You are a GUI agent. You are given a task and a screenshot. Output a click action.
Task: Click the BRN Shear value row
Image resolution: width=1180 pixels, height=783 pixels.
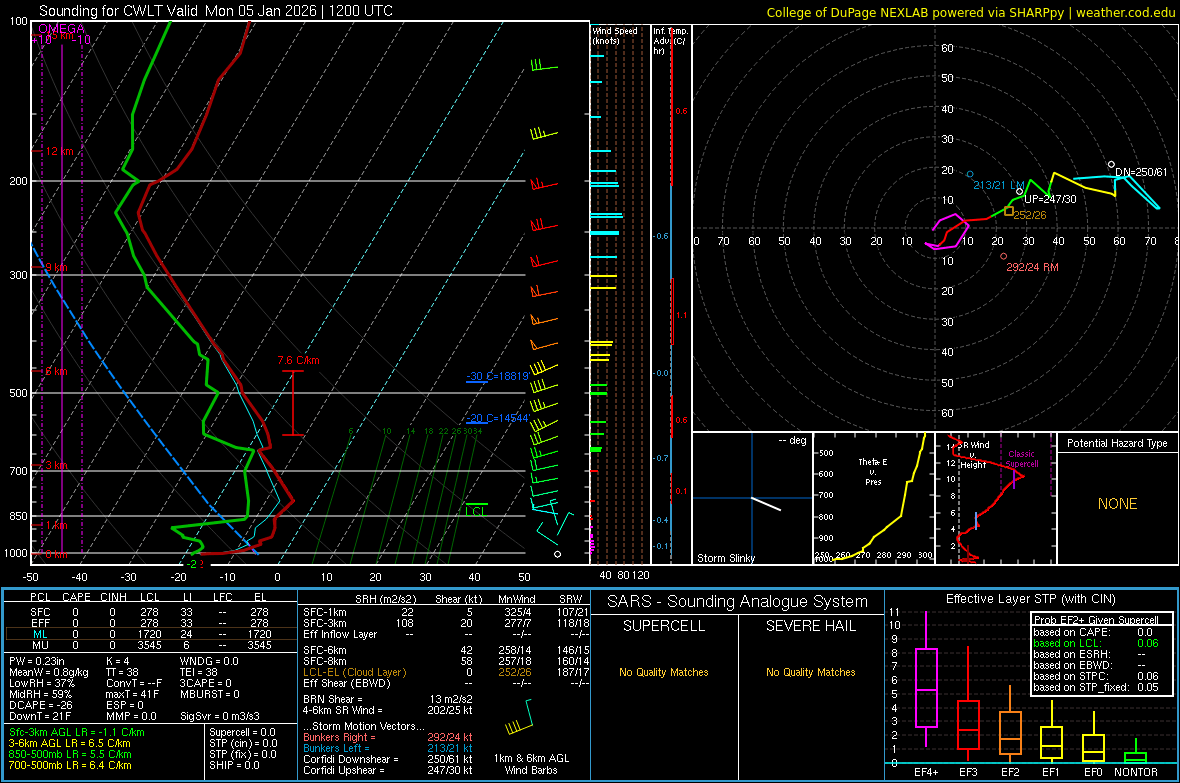click(388, 699)
